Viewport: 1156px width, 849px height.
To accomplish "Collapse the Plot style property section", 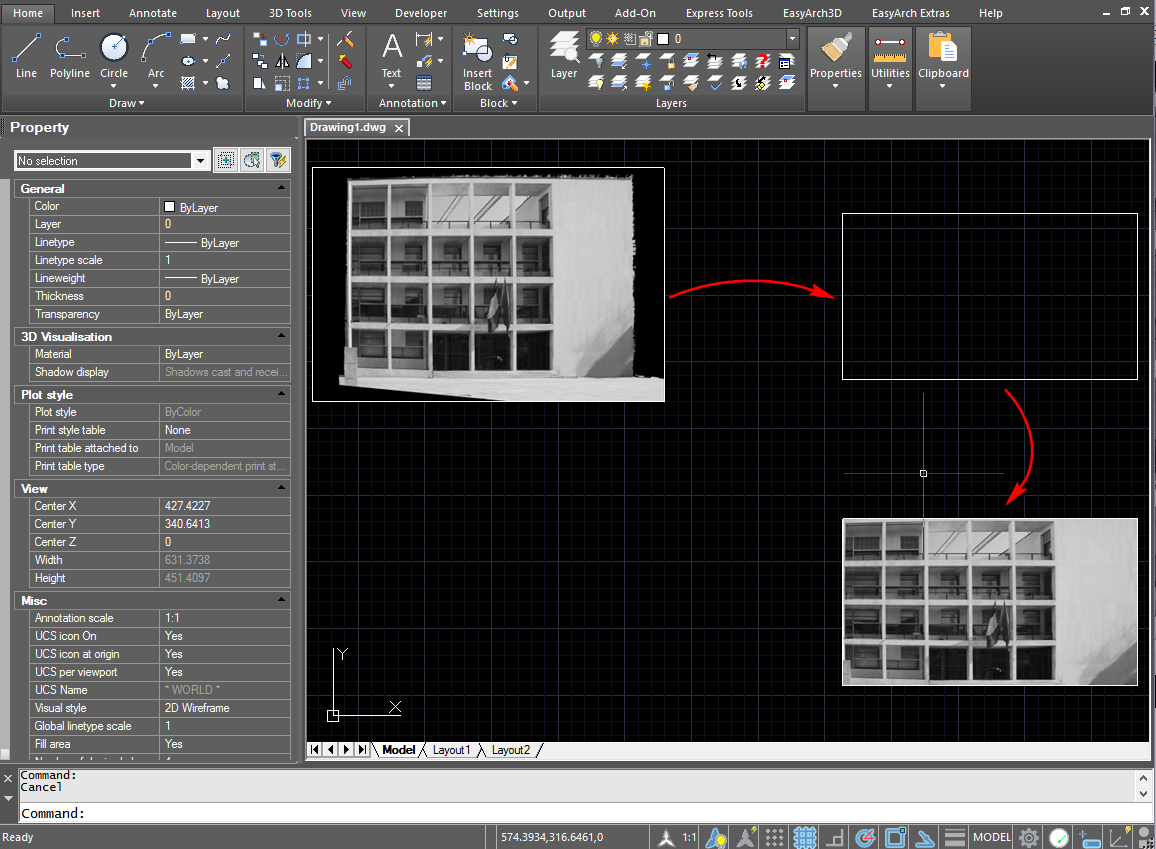I will 281,394.
